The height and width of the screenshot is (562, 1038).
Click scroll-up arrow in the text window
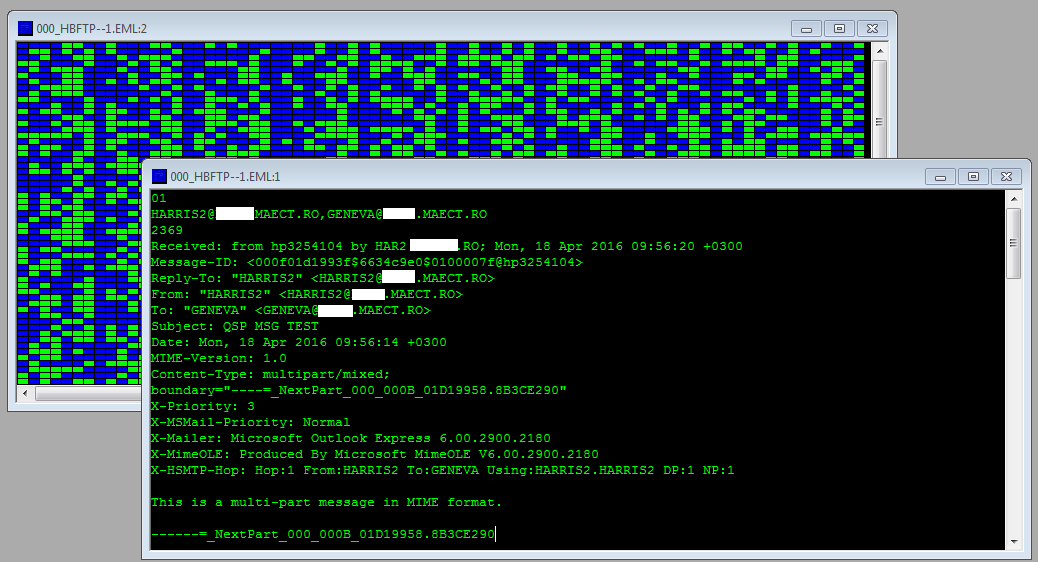pyautogui.click(x=1013, y=198)
